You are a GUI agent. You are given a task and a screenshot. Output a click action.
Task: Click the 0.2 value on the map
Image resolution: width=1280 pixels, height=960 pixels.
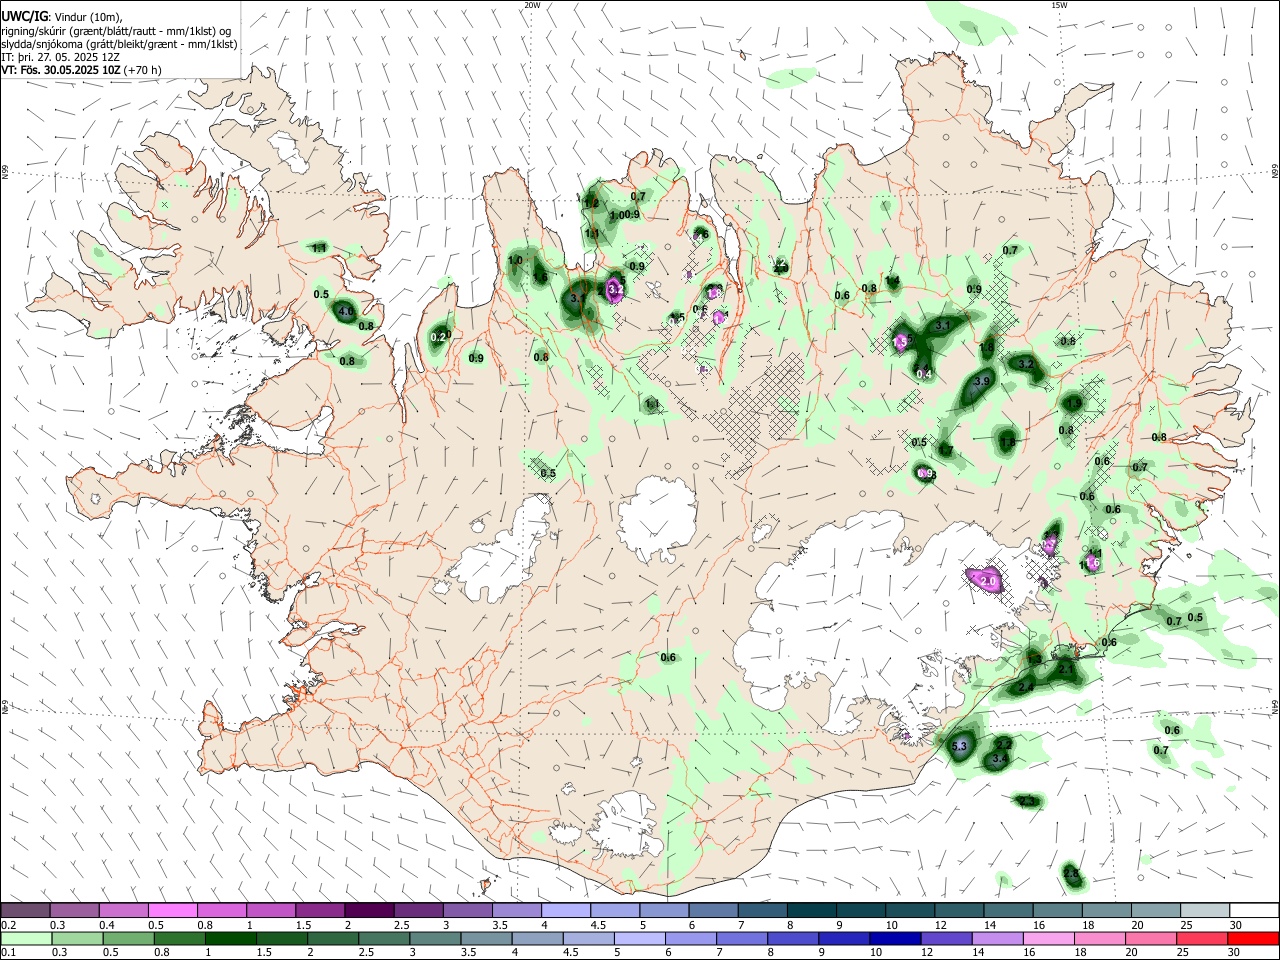tap(438, 338)
